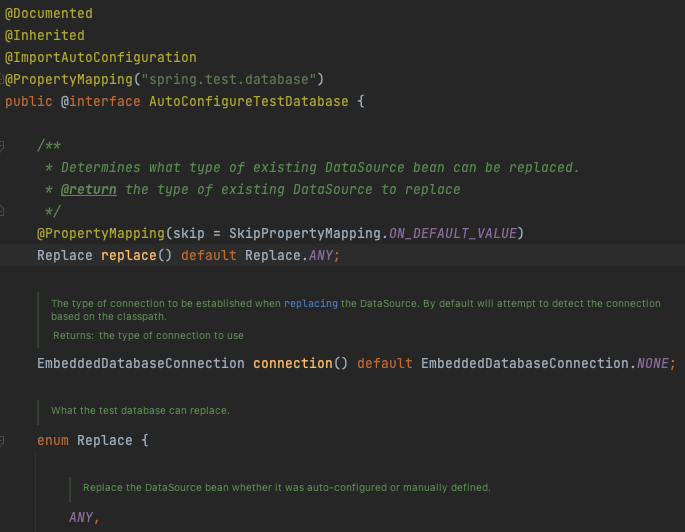Click the ANY enum constant

pos(81,518)
